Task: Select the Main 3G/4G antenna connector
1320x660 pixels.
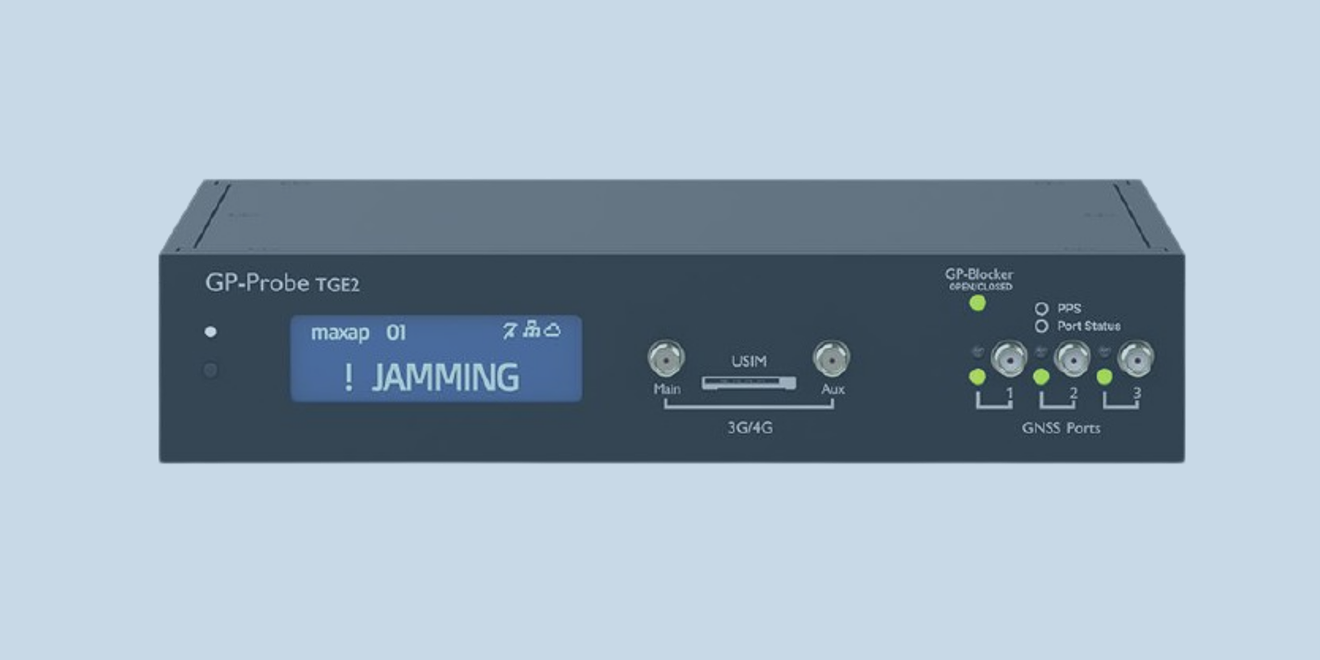Action: (x=666, y=357)
